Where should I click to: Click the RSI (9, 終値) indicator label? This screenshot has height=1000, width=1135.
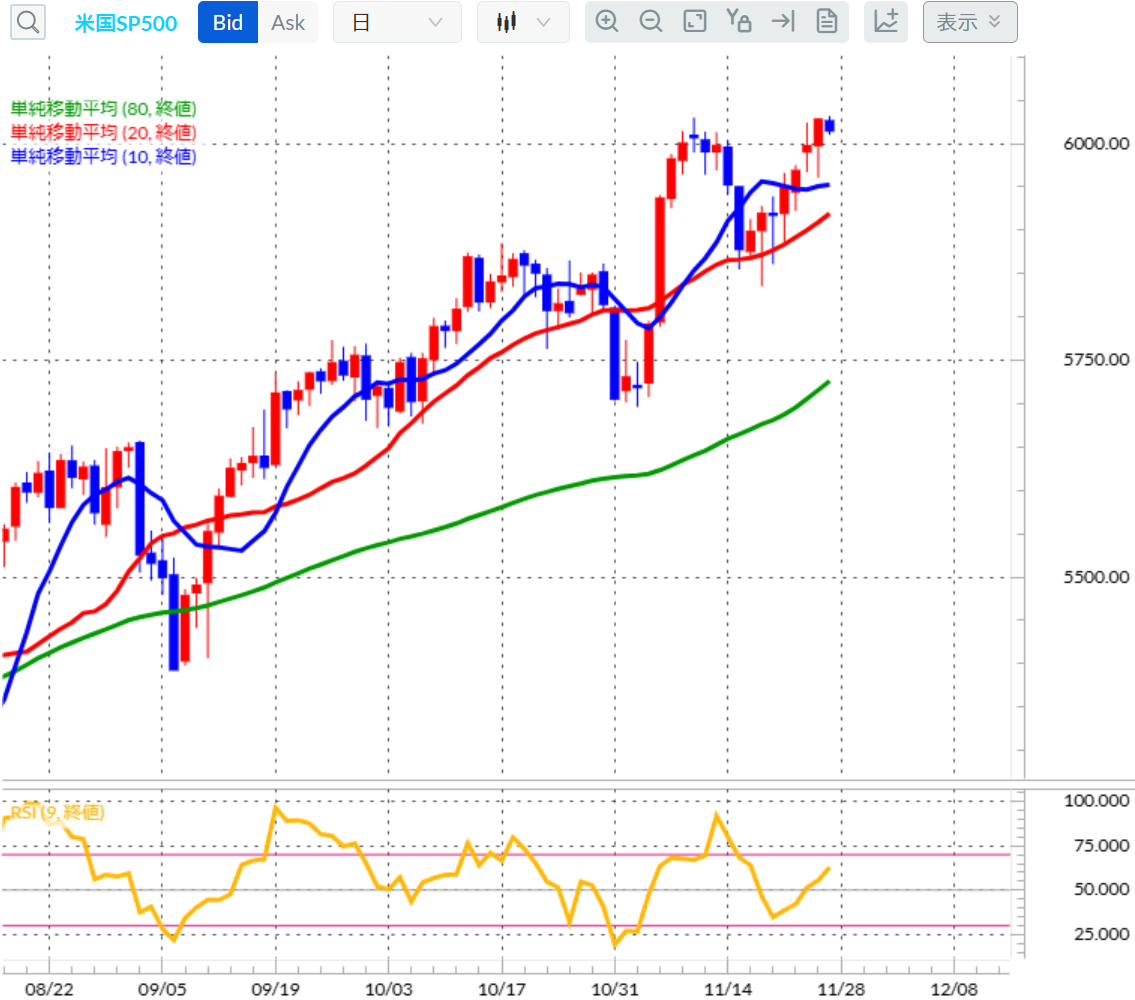click(x=58, y=812)
